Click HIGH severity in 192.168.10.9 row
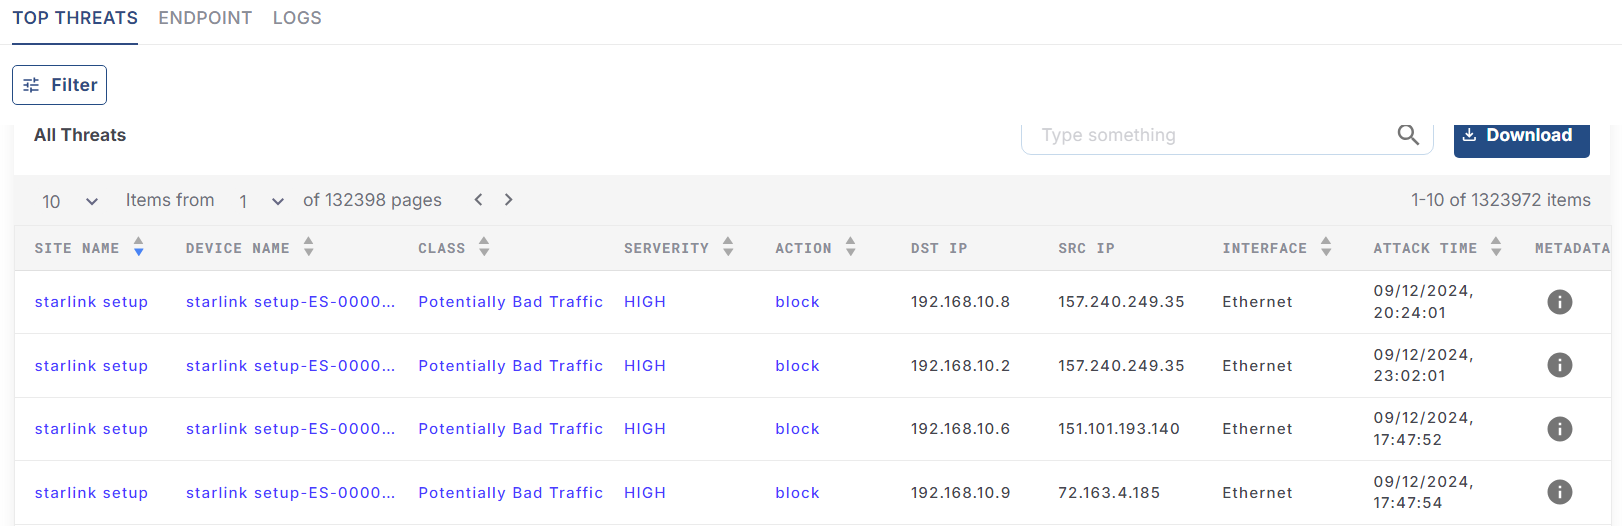Screen dimensions: 1622x526 click(x=645, y=493)
